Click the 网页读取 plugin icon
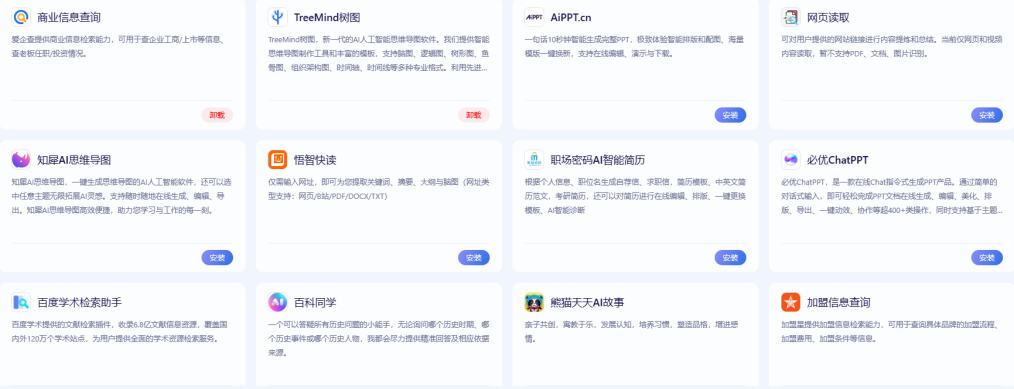The width and height of the screenshot is (1014, 389). coord(791,17)
